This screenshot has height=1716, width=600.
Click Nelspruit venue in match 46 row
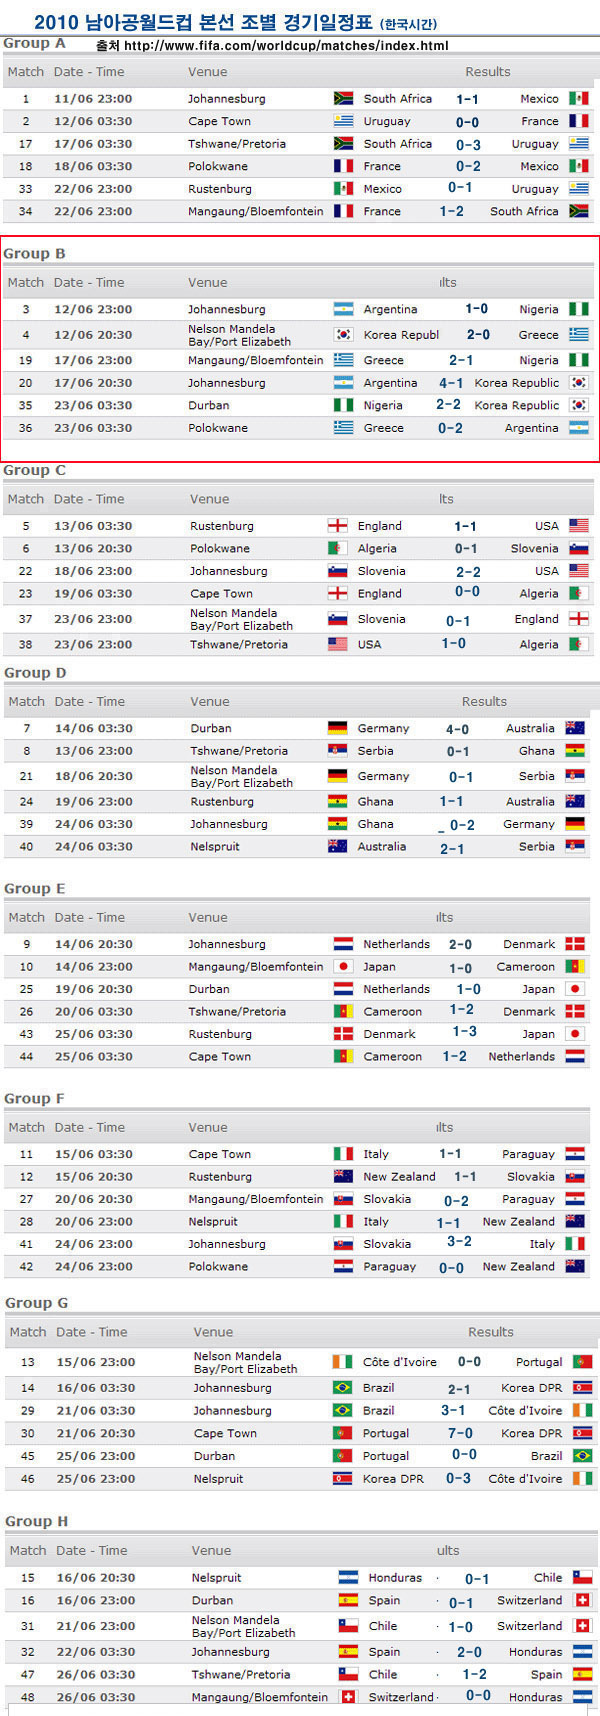[218, 1479]
